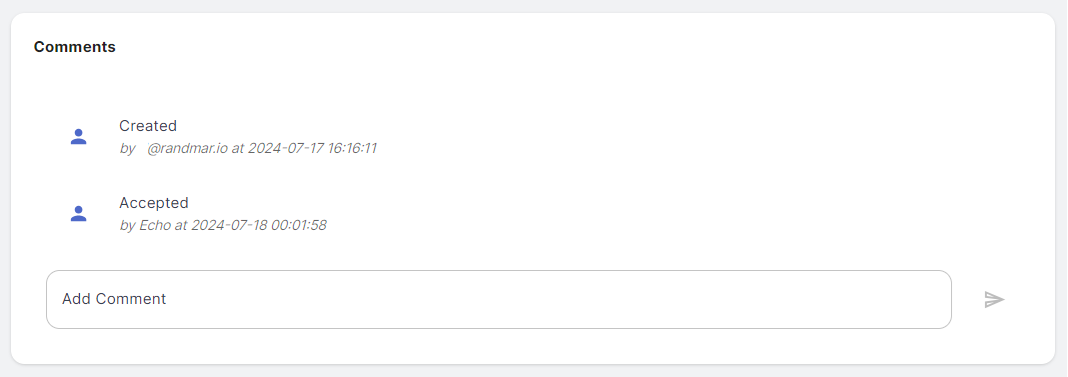1068x377 pixels.
Task: Click the Comments section heading
Action: 75,47
